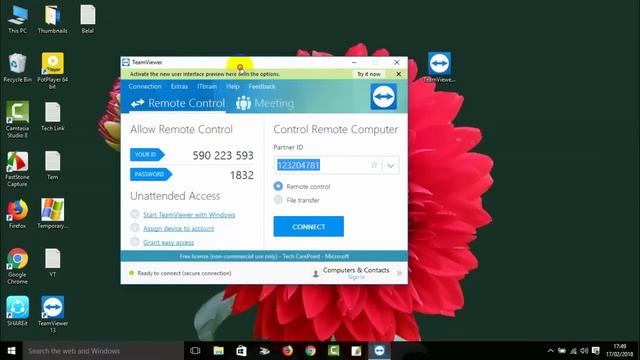Viewport: 640px width, 360px height.
Task: Toggle Start TeamViewer with Windows checkbox
Action: click(135, 214)
